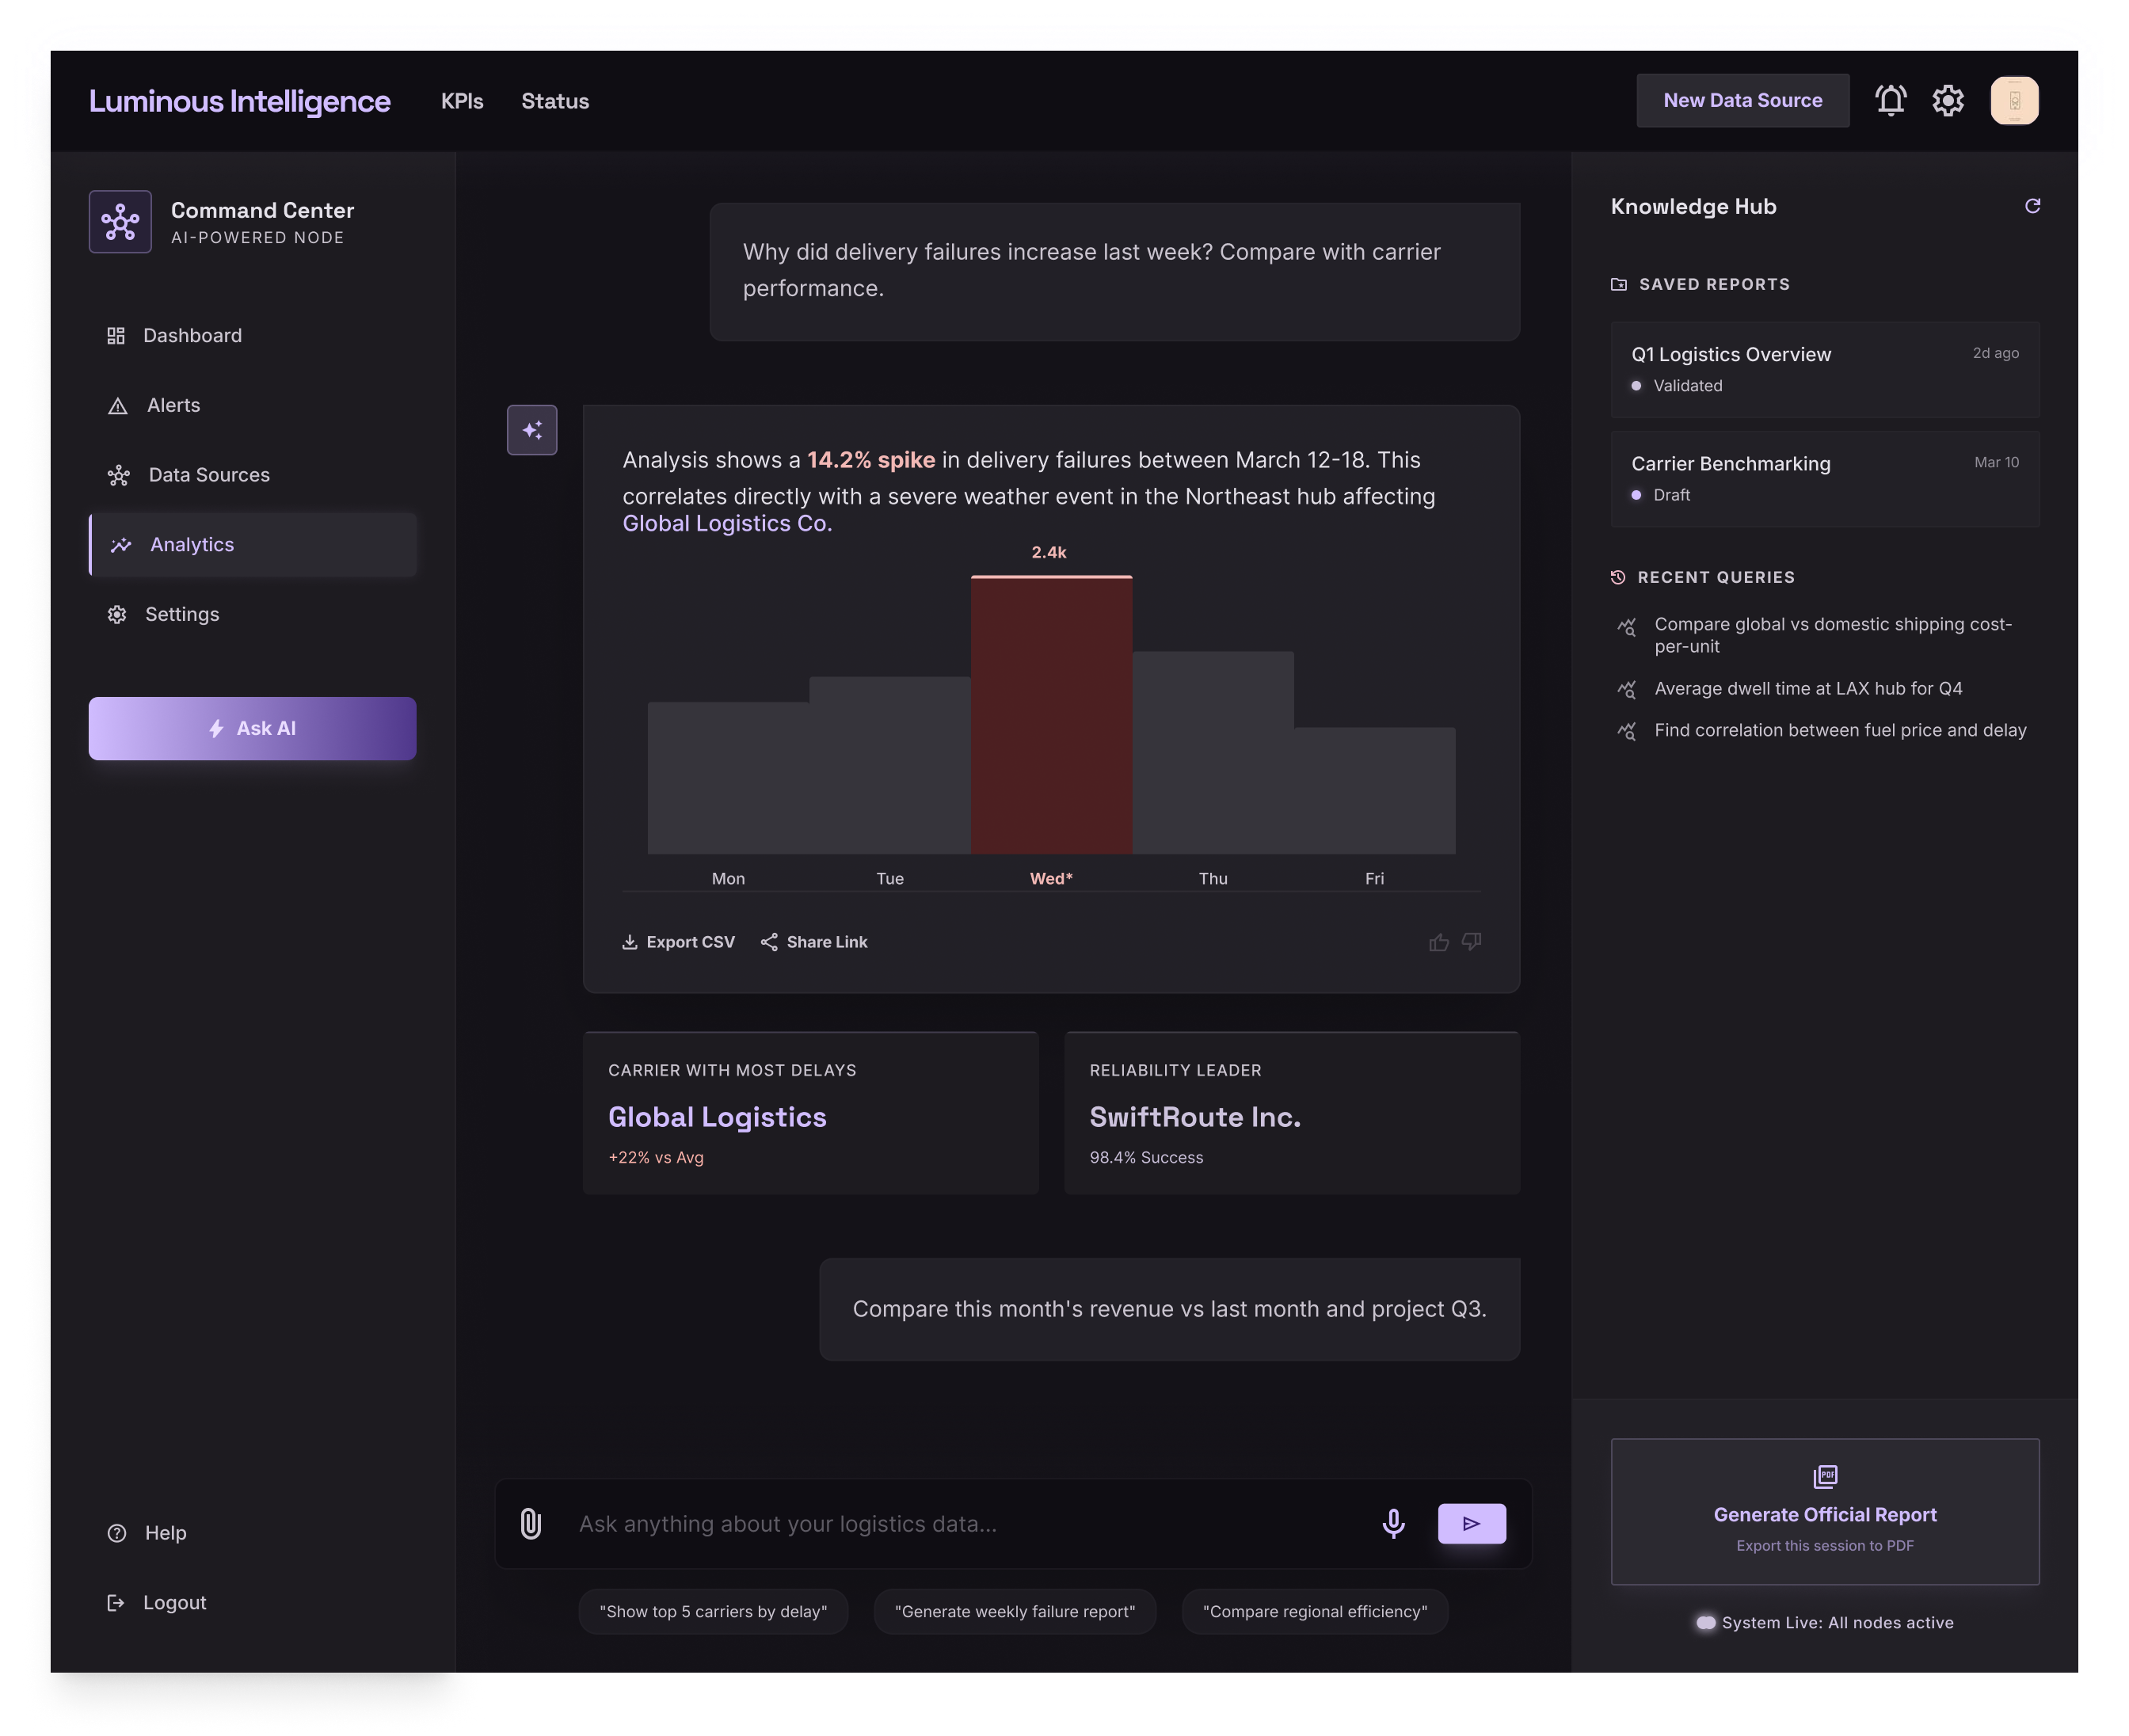Activate the microphone voice input

coord(1393,1523)
